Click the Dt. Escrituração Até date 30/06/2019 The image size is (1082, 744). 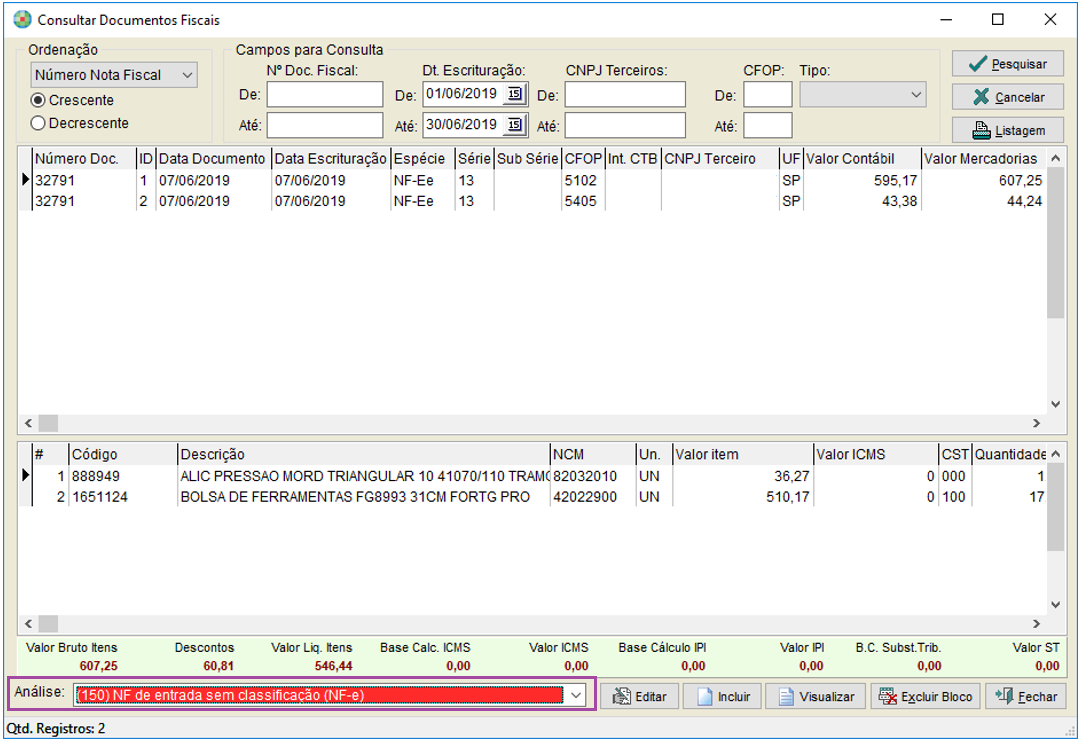pos(462,125)
